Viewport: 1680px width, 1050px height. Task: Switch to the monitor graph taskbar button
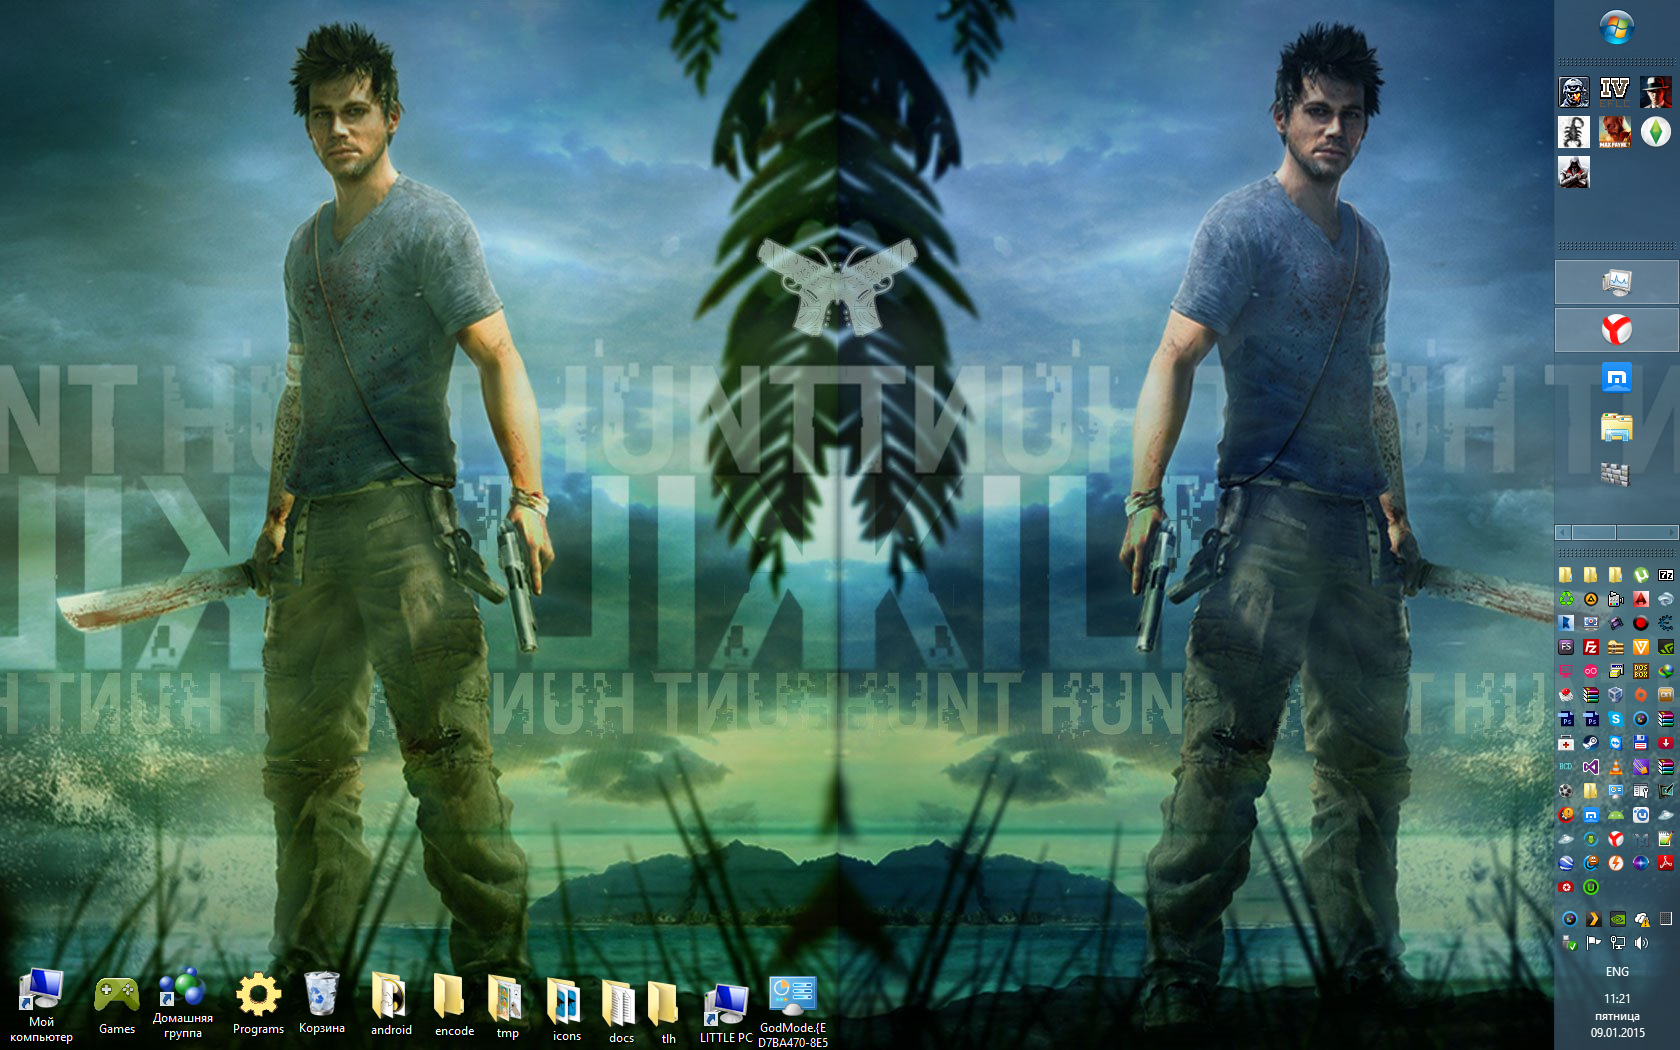(1617, 282)
